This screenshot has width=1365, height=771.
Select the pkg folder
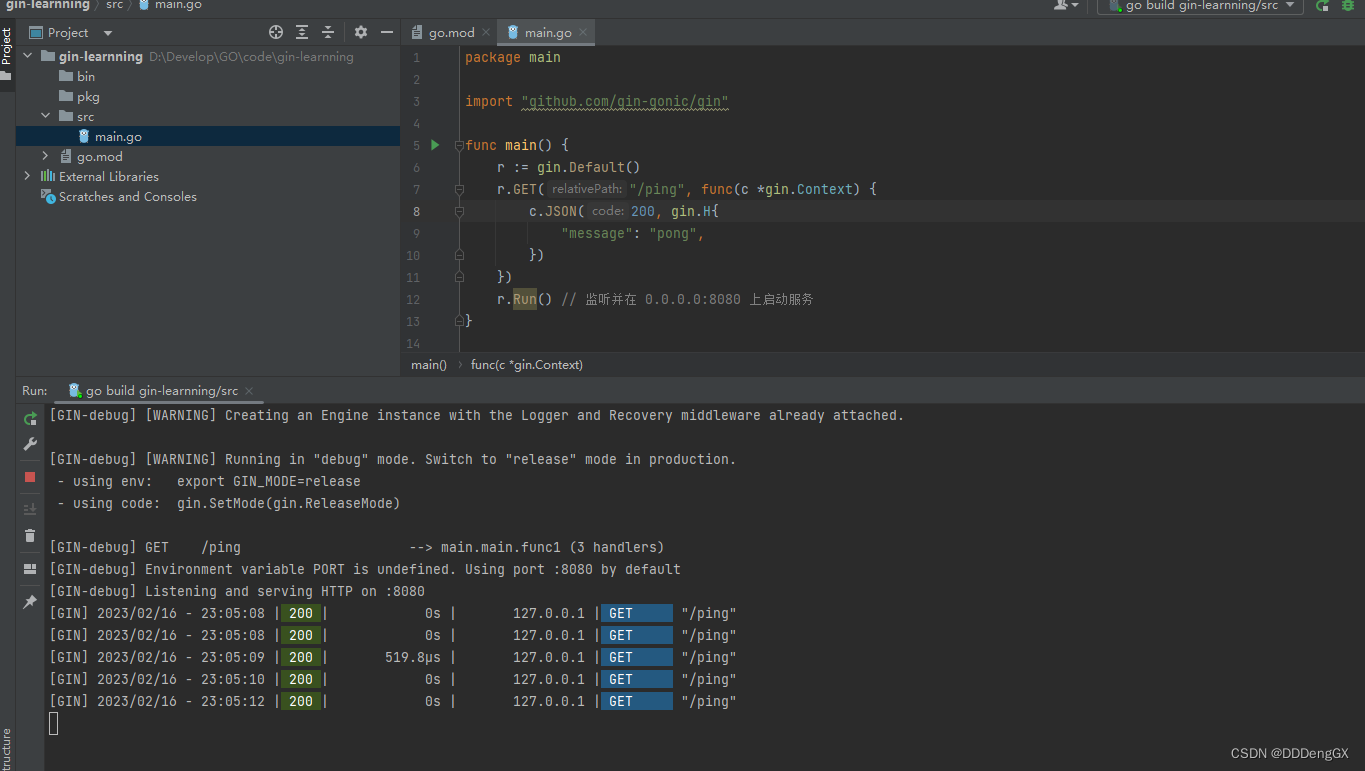coord(88,97)
